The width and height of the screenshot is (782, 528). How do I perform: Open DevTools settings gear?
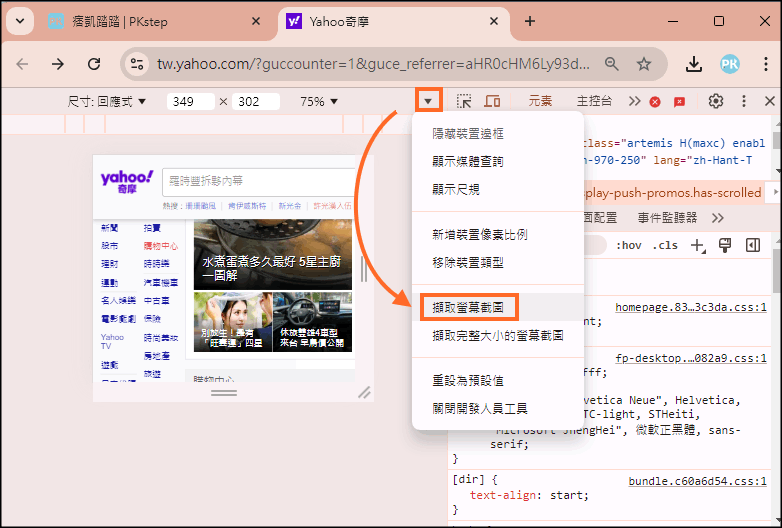[716, 101]
